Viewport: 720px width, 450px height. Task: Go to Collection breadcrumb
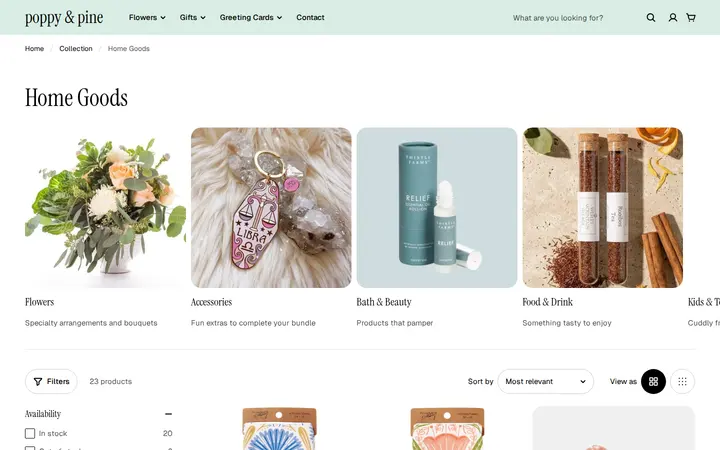pyautogui.click(x=76, y=49)
